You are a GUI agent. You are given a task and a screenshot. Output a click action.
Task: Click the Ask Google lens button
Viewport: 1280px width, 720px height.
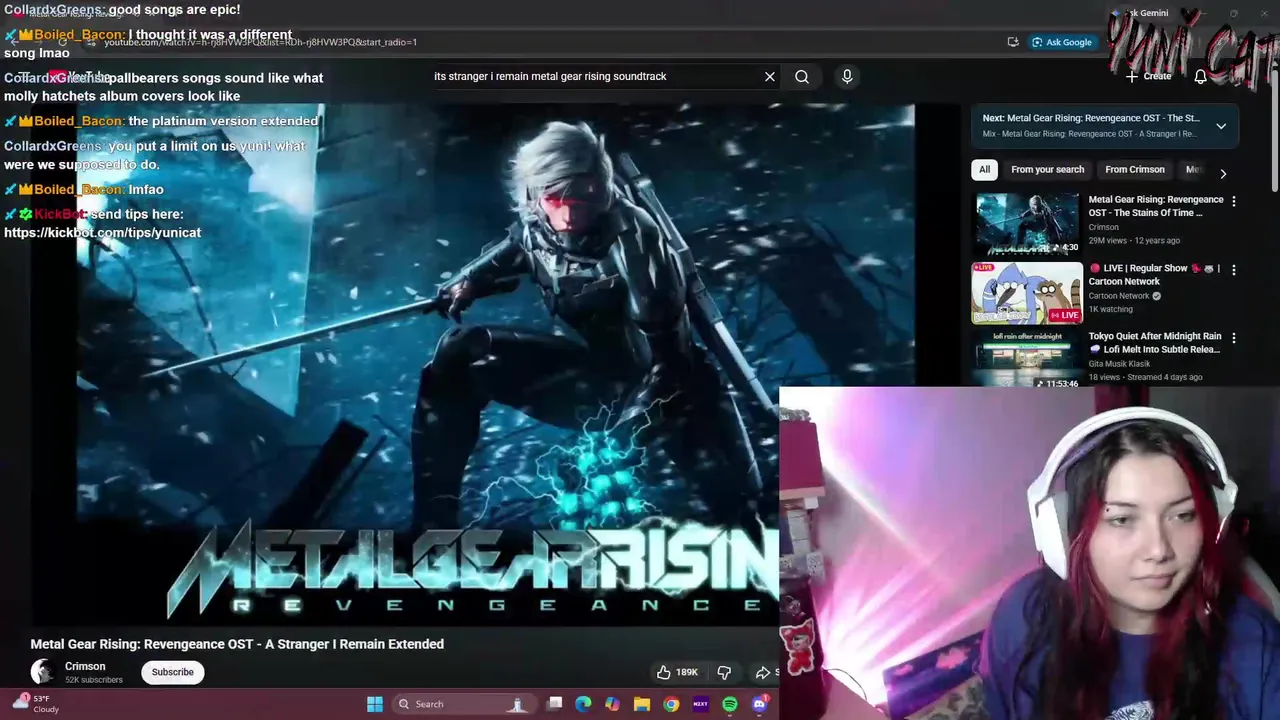click(1061, 42)
